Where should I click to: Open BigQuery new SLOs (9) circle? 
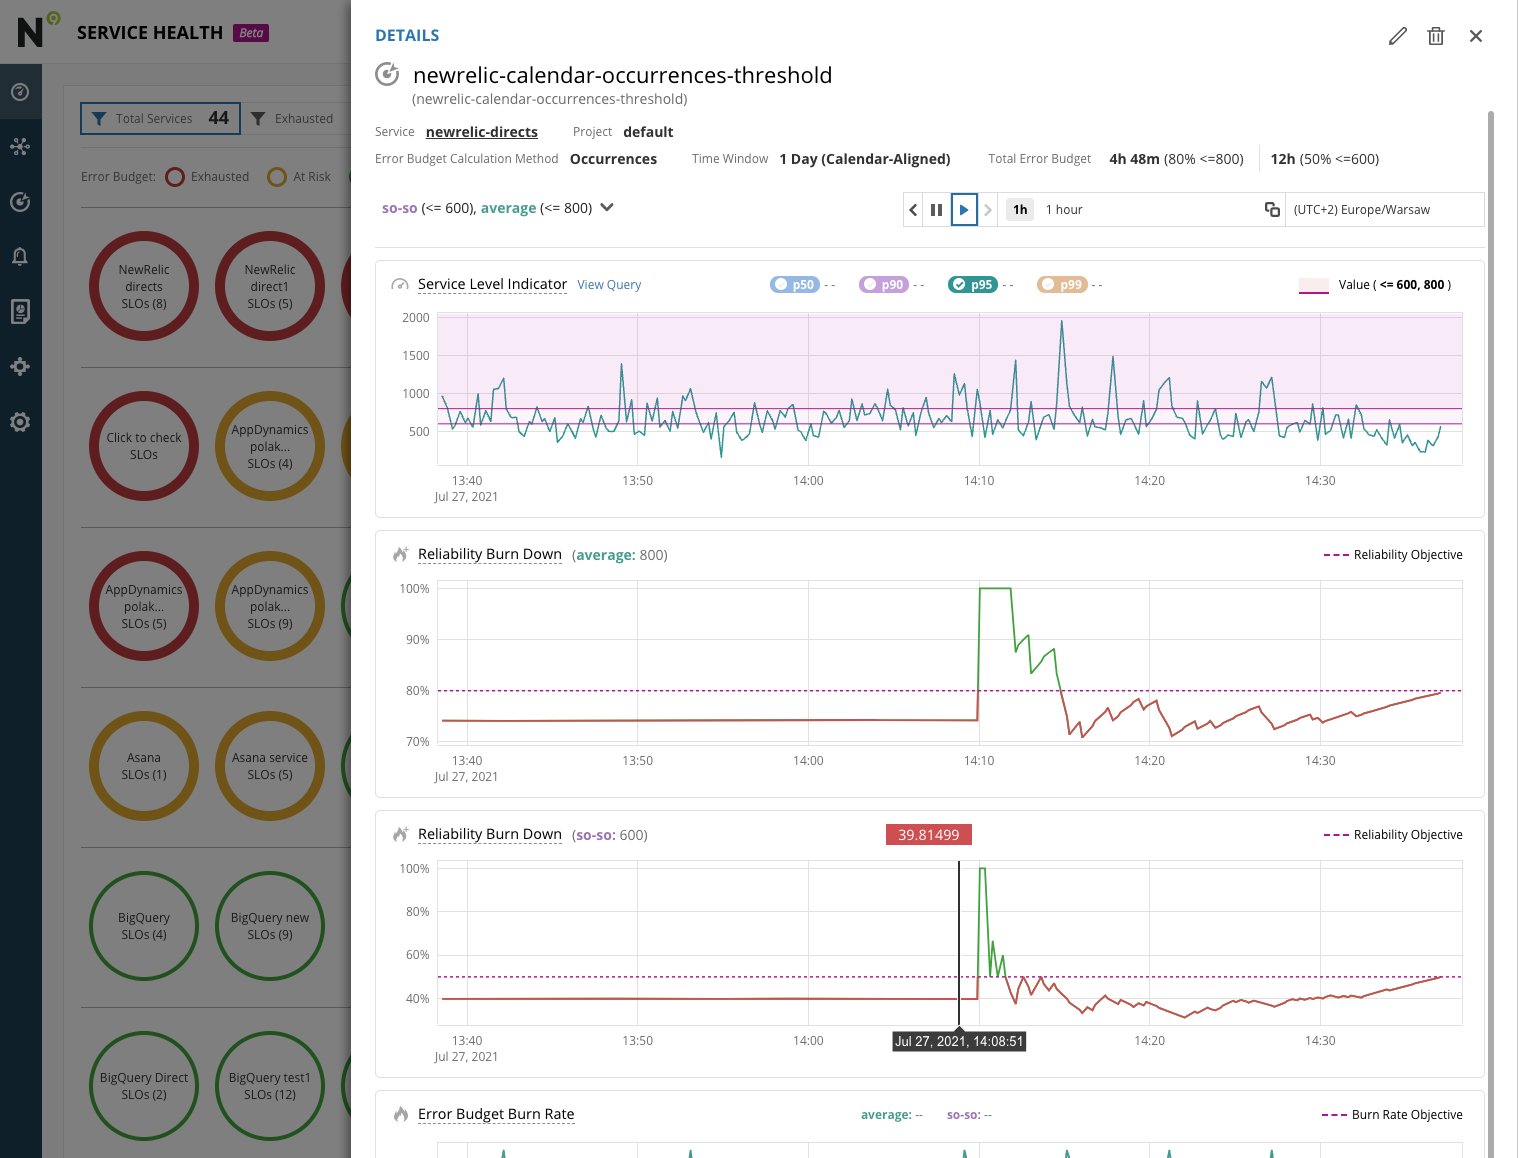tap(270, 926)
